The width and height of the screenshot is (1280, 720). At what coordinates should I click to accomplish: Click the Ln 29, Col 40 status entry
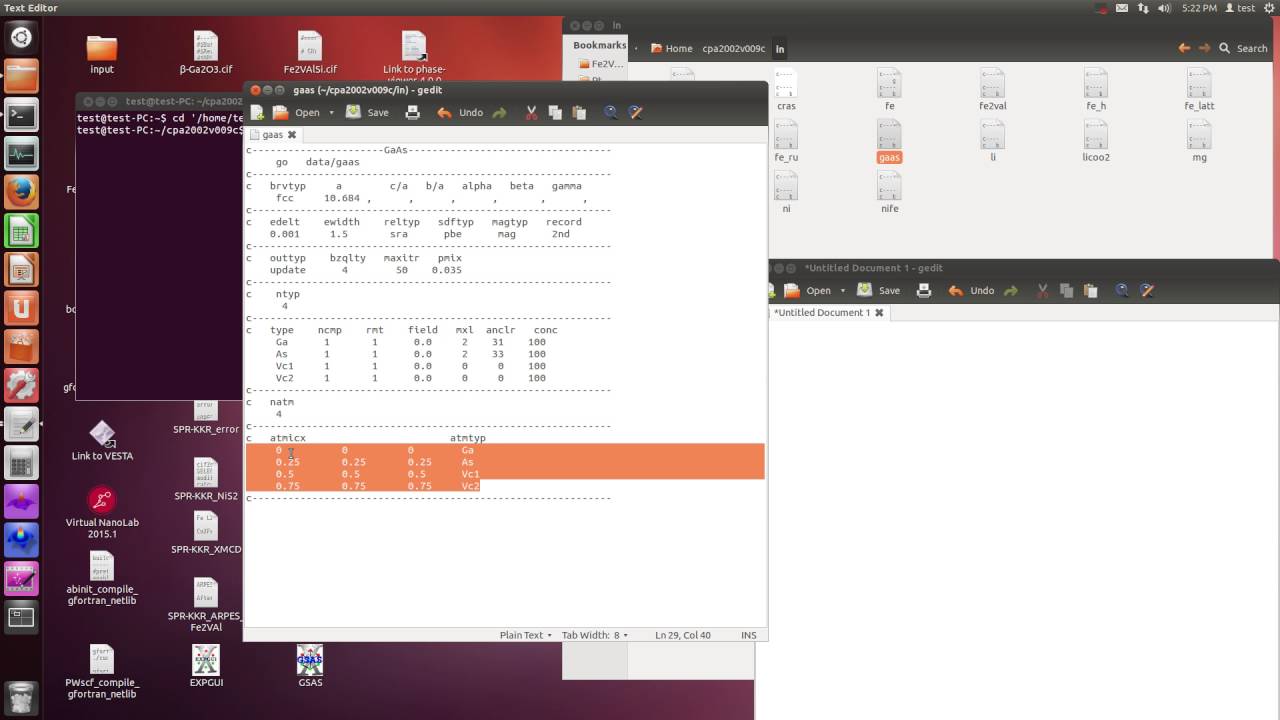tap(683, 635)
